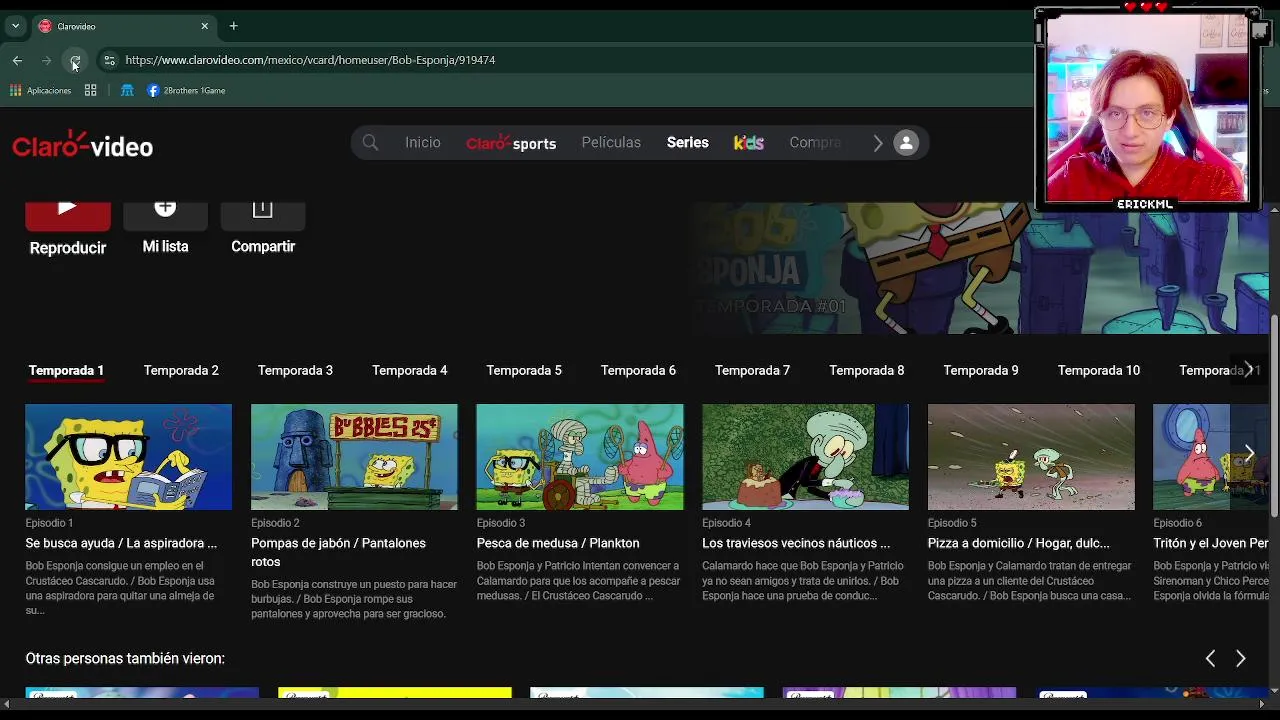Open the search magnifier in navigation
This screenshot has width=1280, height=720.
(x=370, y=143)
